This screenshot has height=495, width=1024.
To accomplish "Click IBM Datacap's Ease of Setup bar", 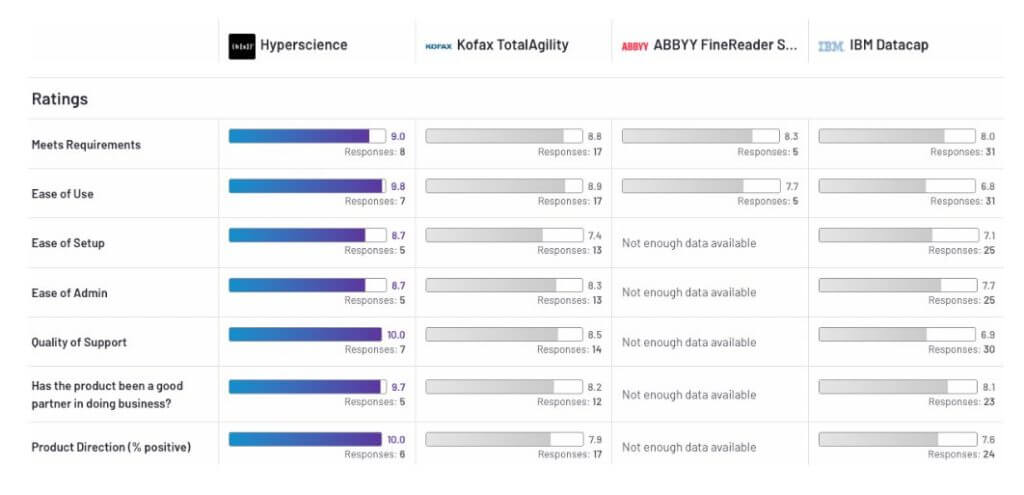I will (x=896, y=235).
